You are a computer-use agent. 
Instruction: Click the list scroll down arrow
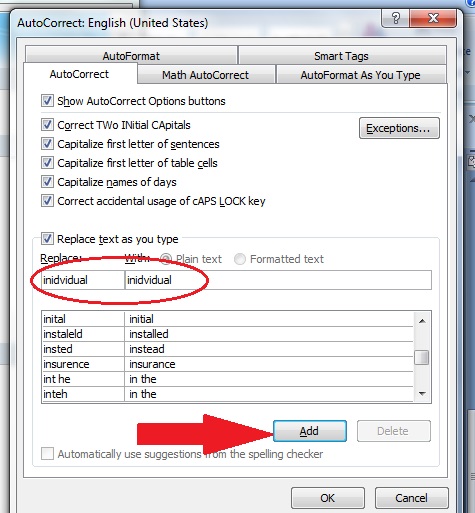422,394
